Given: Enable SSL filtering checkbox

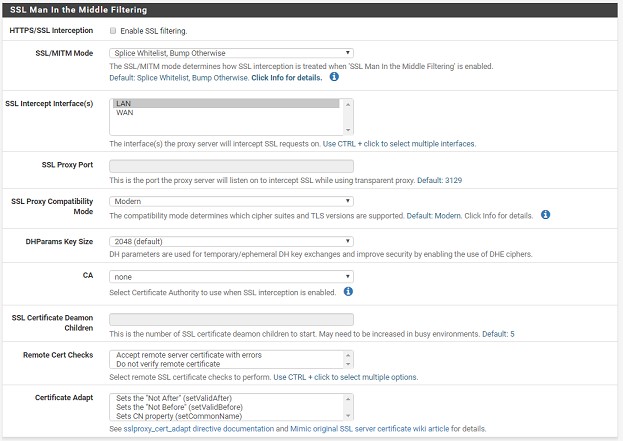Looking at the screenshot, I should coord(113,31).
